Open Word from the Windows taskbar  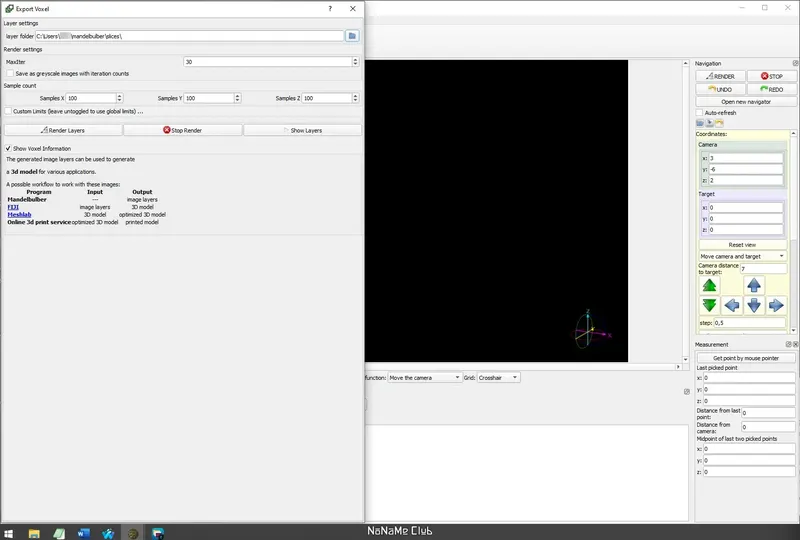coord(83,533)
